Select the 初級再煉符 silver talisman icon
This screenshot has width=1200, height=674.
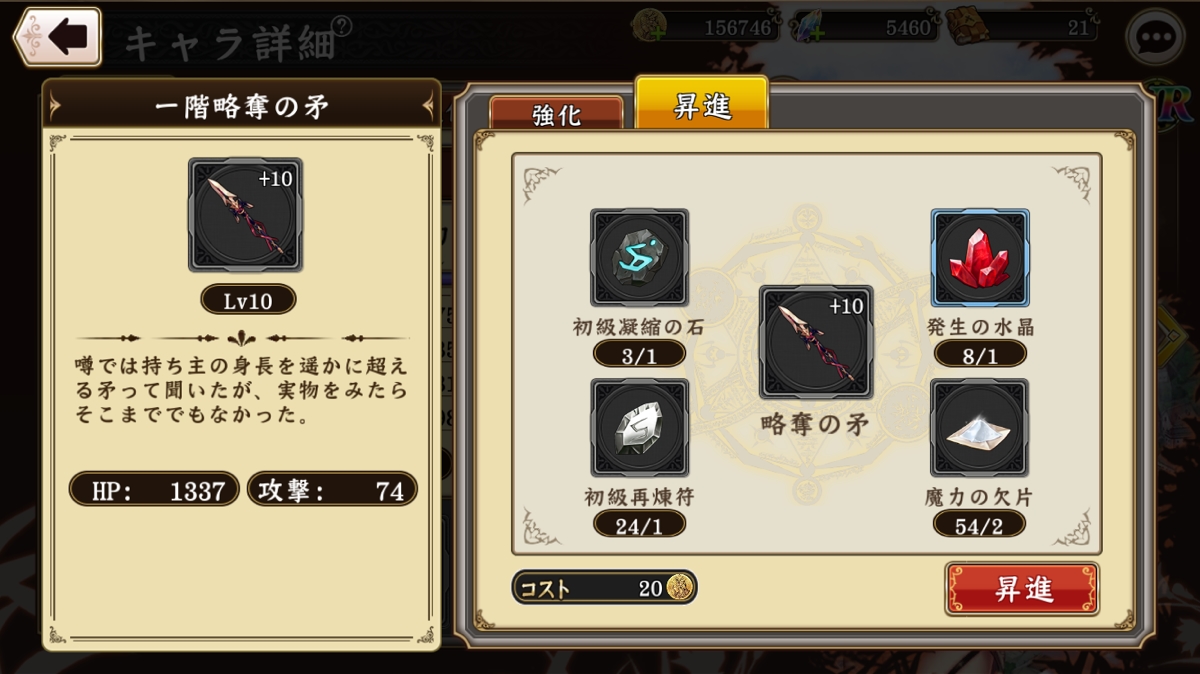pos(639,427)
